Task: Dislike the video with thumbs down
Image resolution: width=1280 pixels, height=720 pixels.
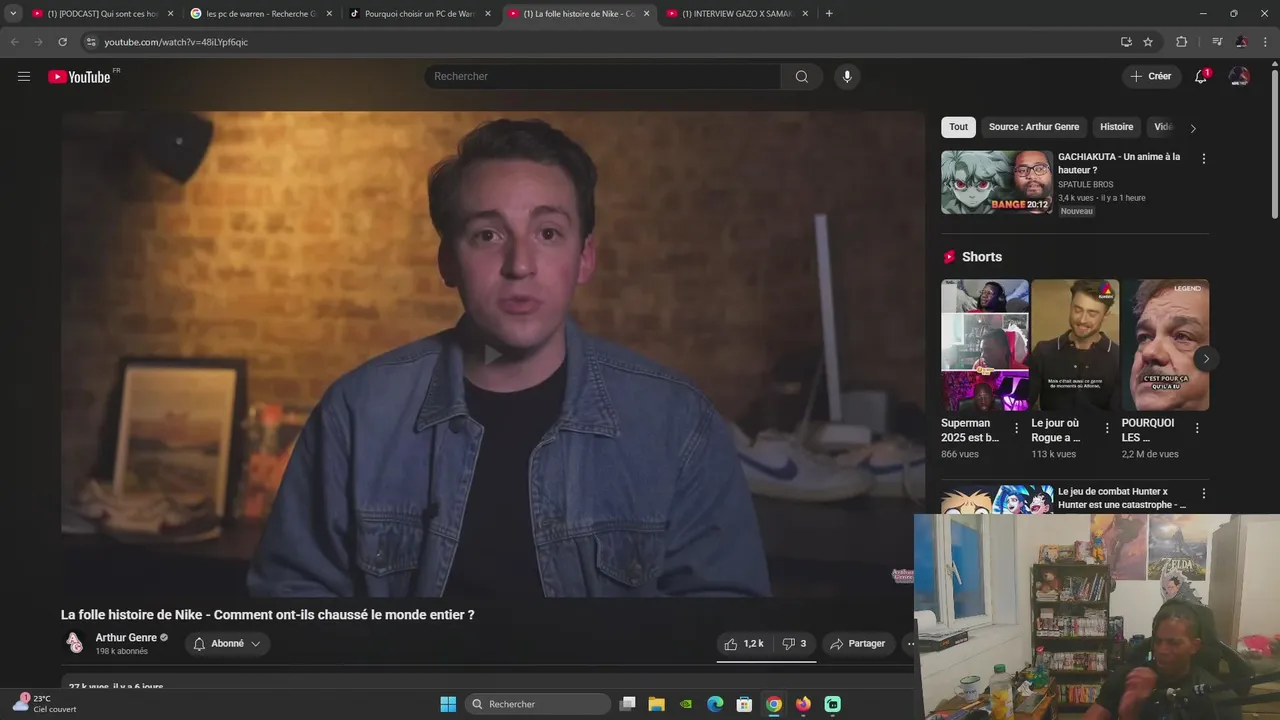Action: pos(794,644)
